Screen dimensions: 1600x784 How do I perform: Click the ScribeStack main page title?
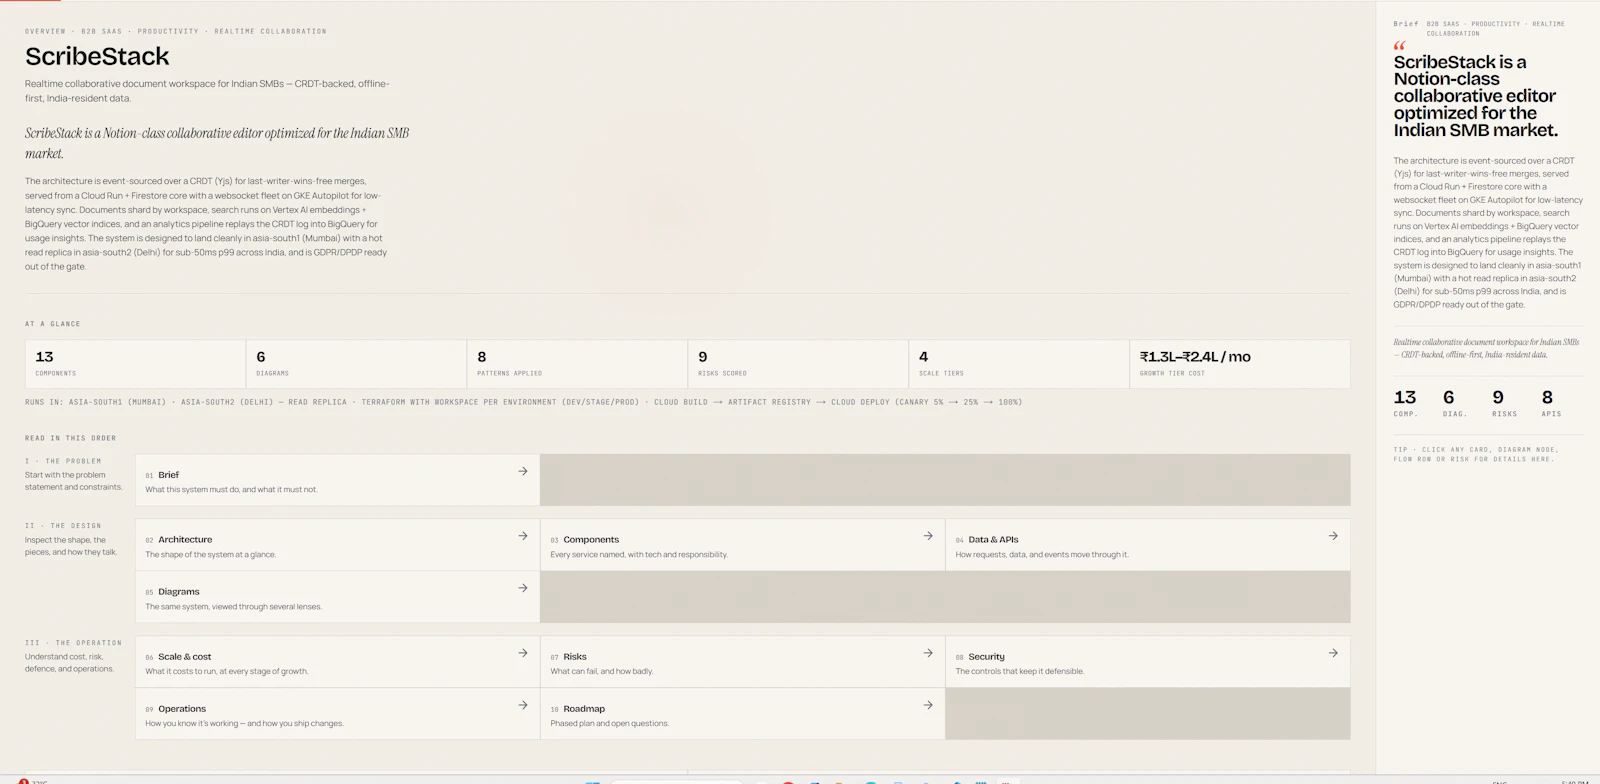click(97, 56)
